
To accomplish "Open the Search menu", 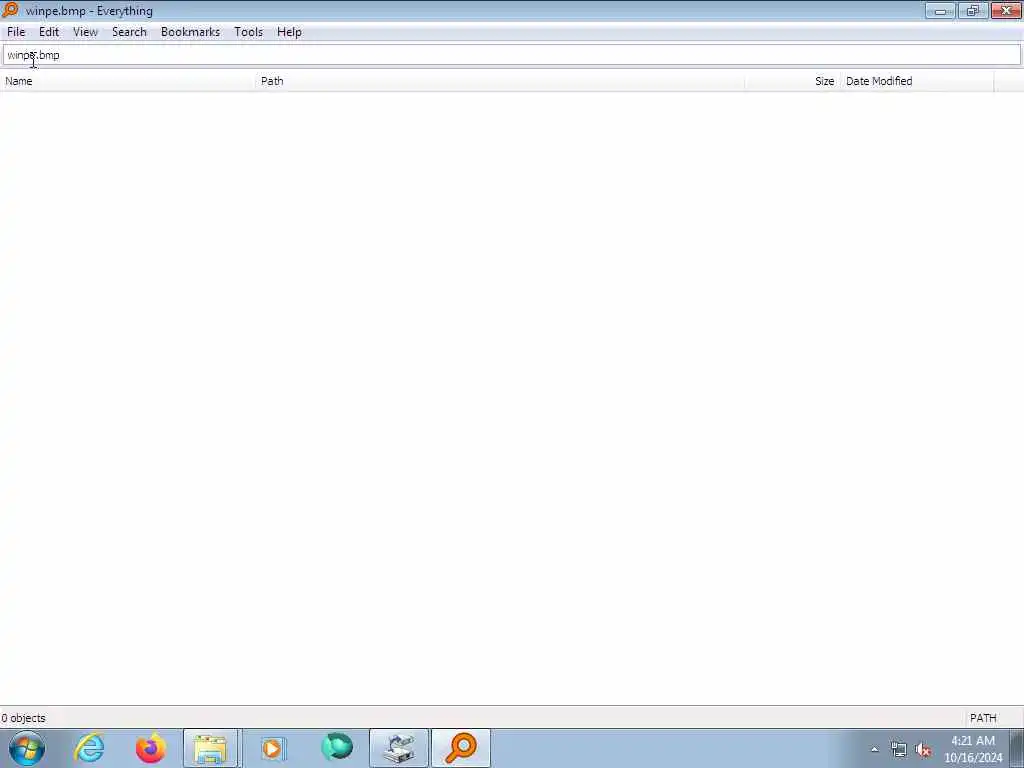I will 129,32.
